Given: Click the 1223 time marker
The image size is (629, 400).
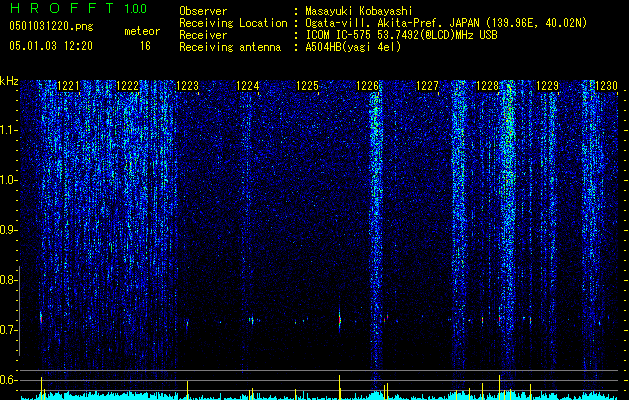Looking at the screenshot, I should click(187, 86).
